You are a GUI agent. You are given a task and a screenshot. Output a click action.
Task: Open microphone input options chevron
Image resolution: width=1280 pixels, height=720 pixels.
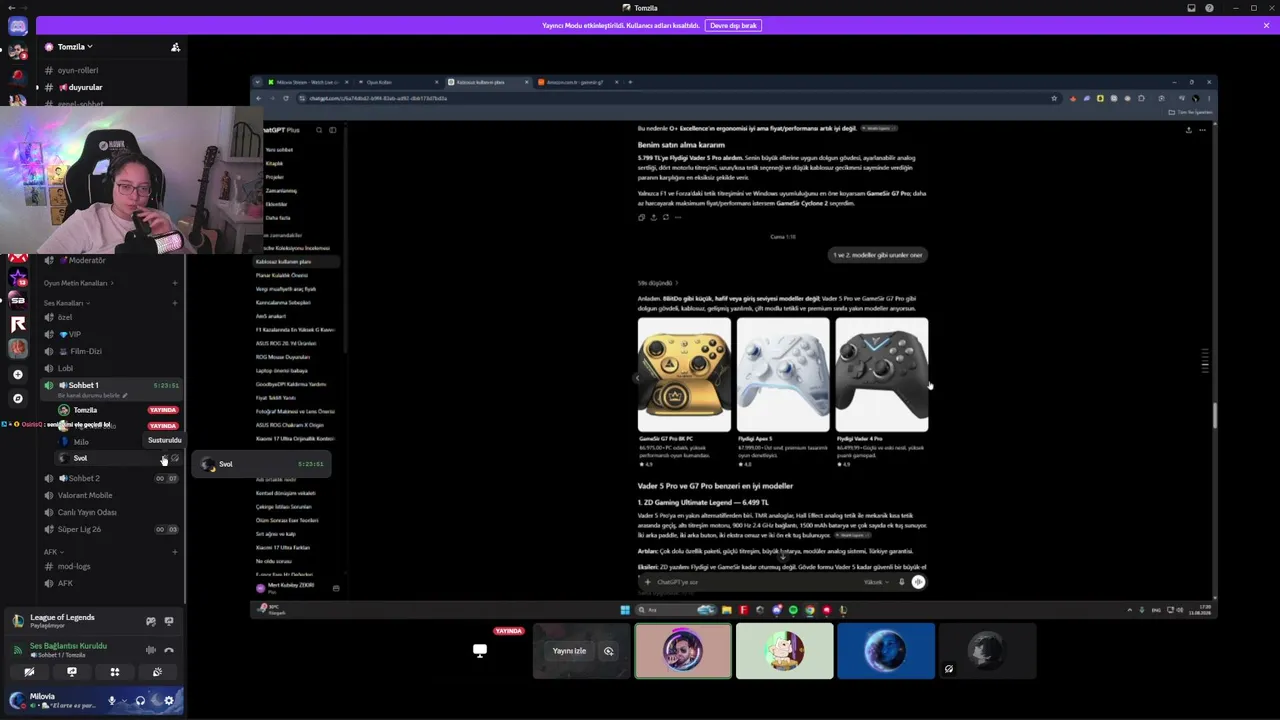[123, 700]
